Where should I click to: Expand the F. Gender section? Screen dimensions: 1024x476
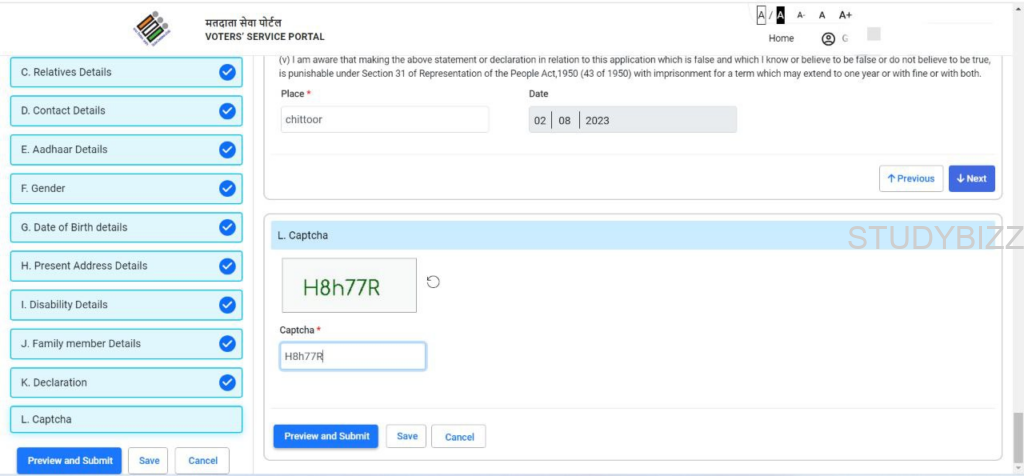click(x=110, y=188)
